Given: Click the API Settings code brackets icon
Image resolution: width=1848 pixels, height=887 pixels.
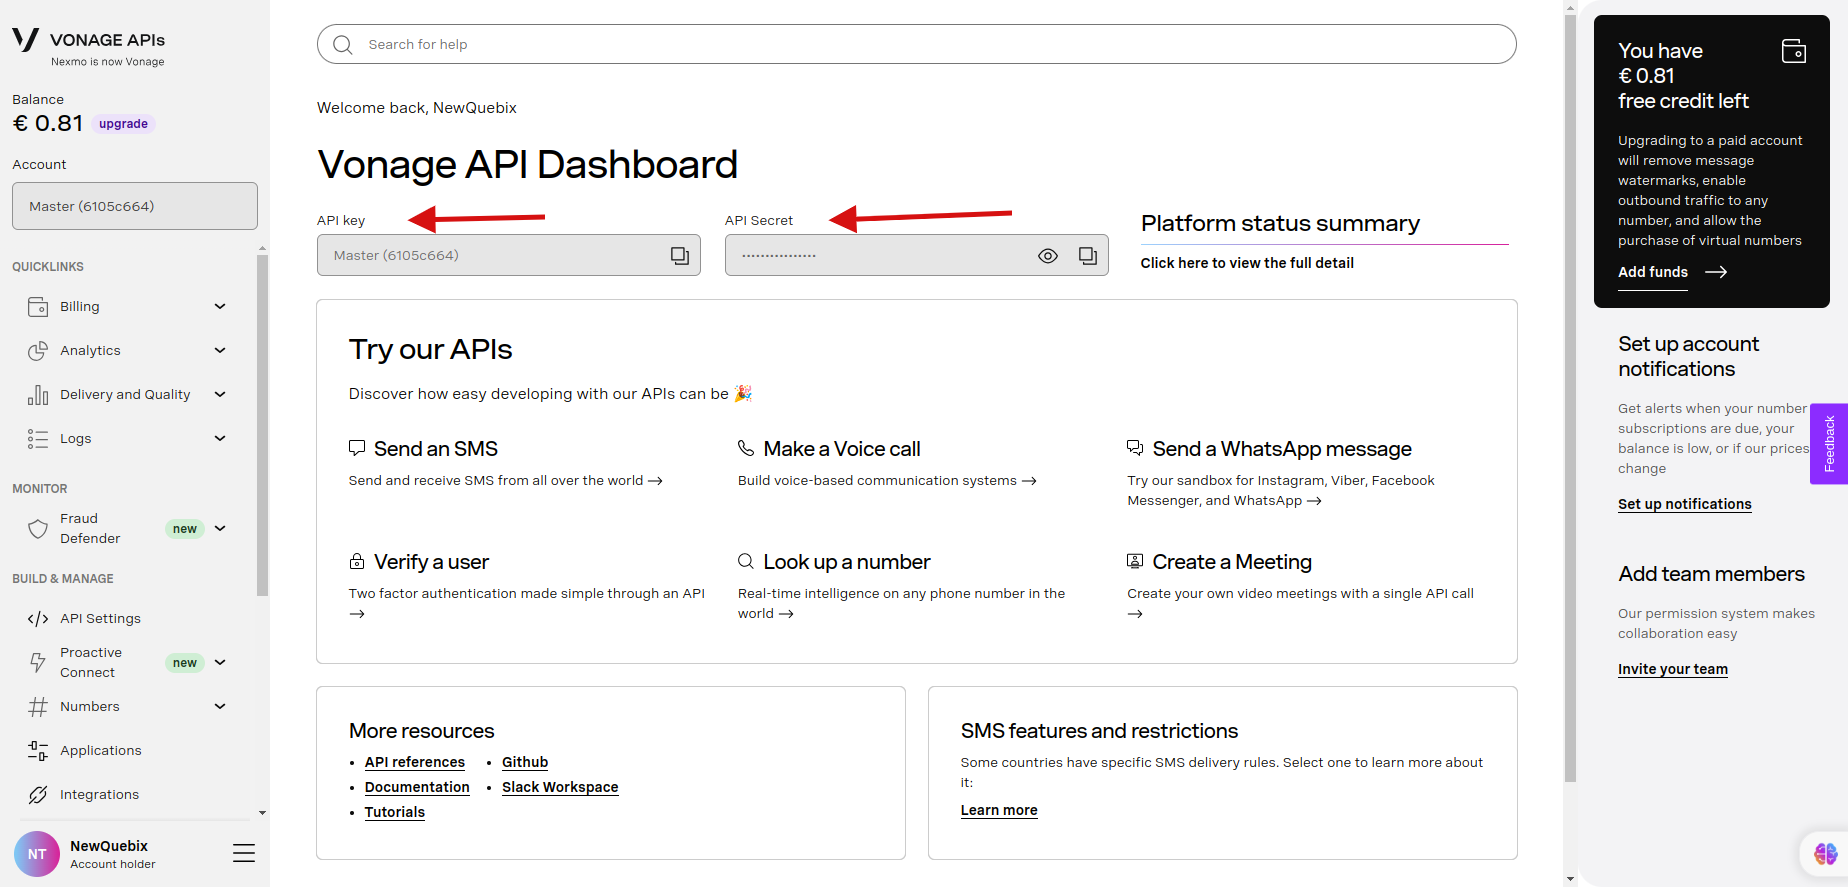Looking at the screenshot, I should click(38, 619).
